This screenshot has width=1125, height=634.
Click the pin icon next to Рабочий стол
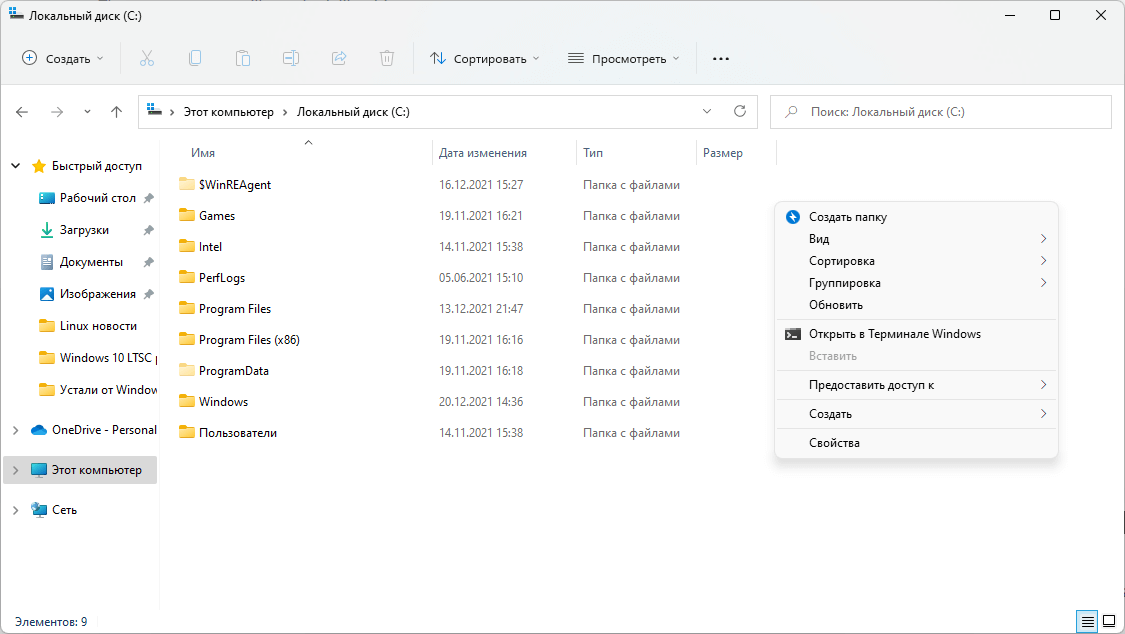pyautogui.click(x=149, y=198)
